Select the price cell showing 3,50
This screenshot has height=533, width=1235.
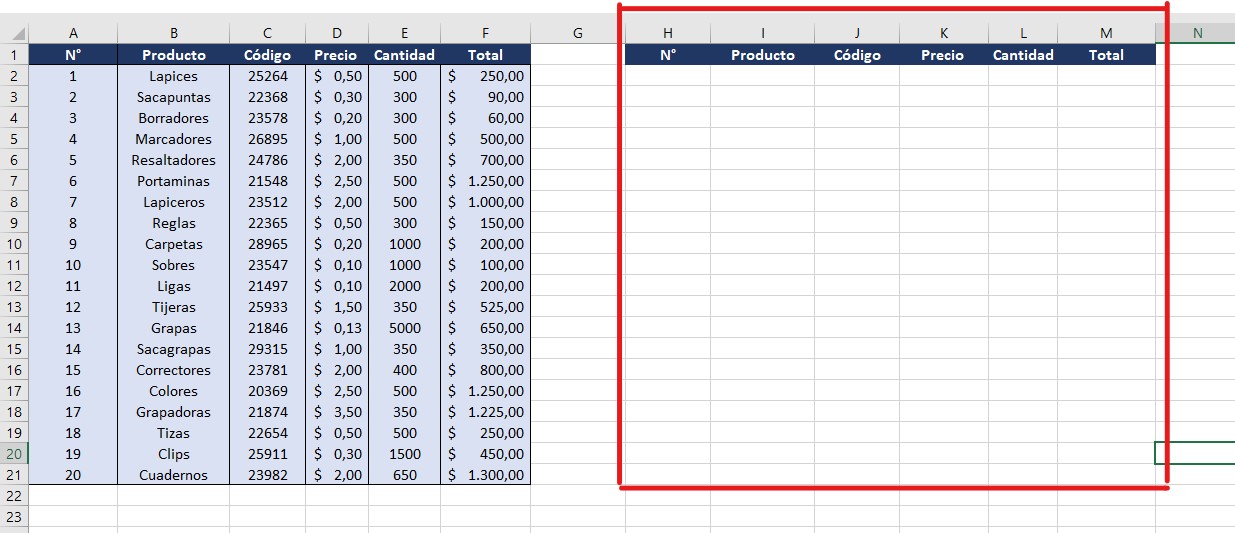pos(337,412)
